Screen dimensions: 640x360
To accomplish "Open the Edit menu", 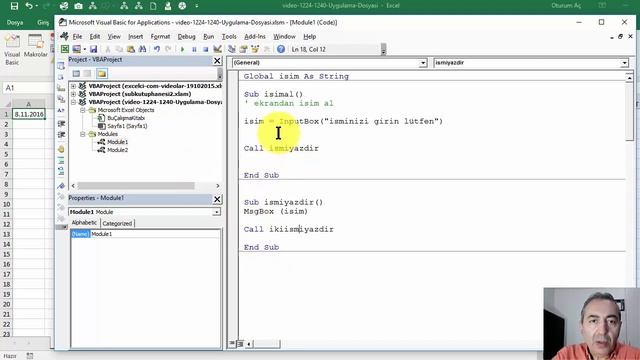I will (95, 37).
